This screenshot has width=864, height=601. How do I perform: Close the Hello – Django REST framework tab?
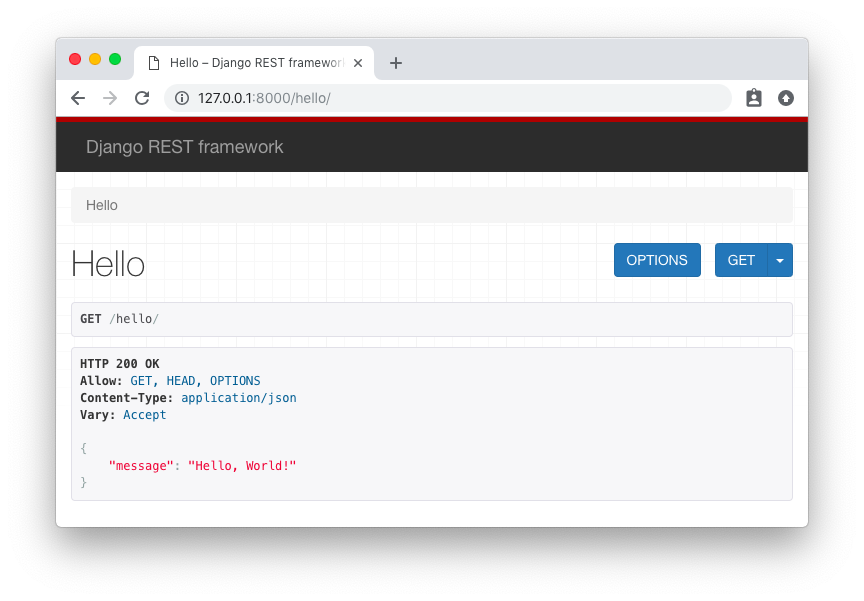(358, 63)
